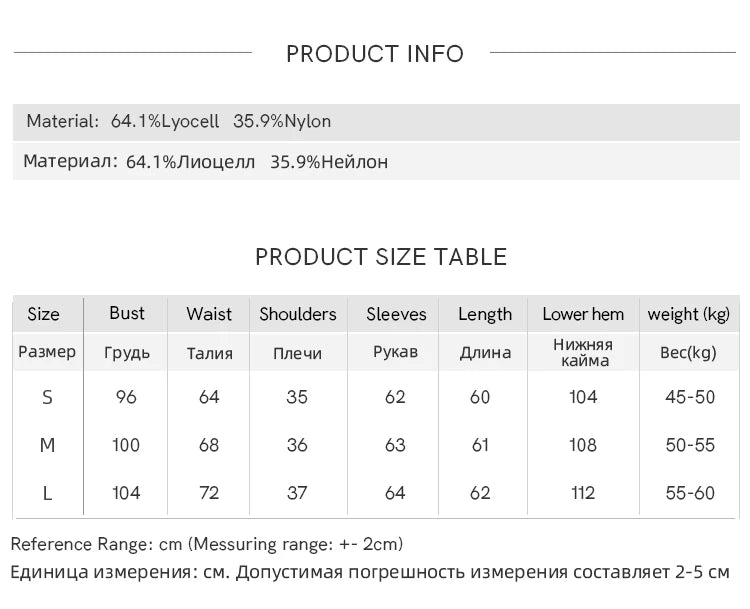Select the M size row label
Screen dimensions: 750x609
[x=47, y=445]
